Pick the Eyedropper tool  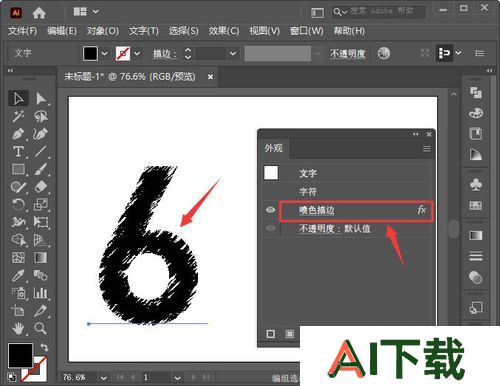[18, 275]
